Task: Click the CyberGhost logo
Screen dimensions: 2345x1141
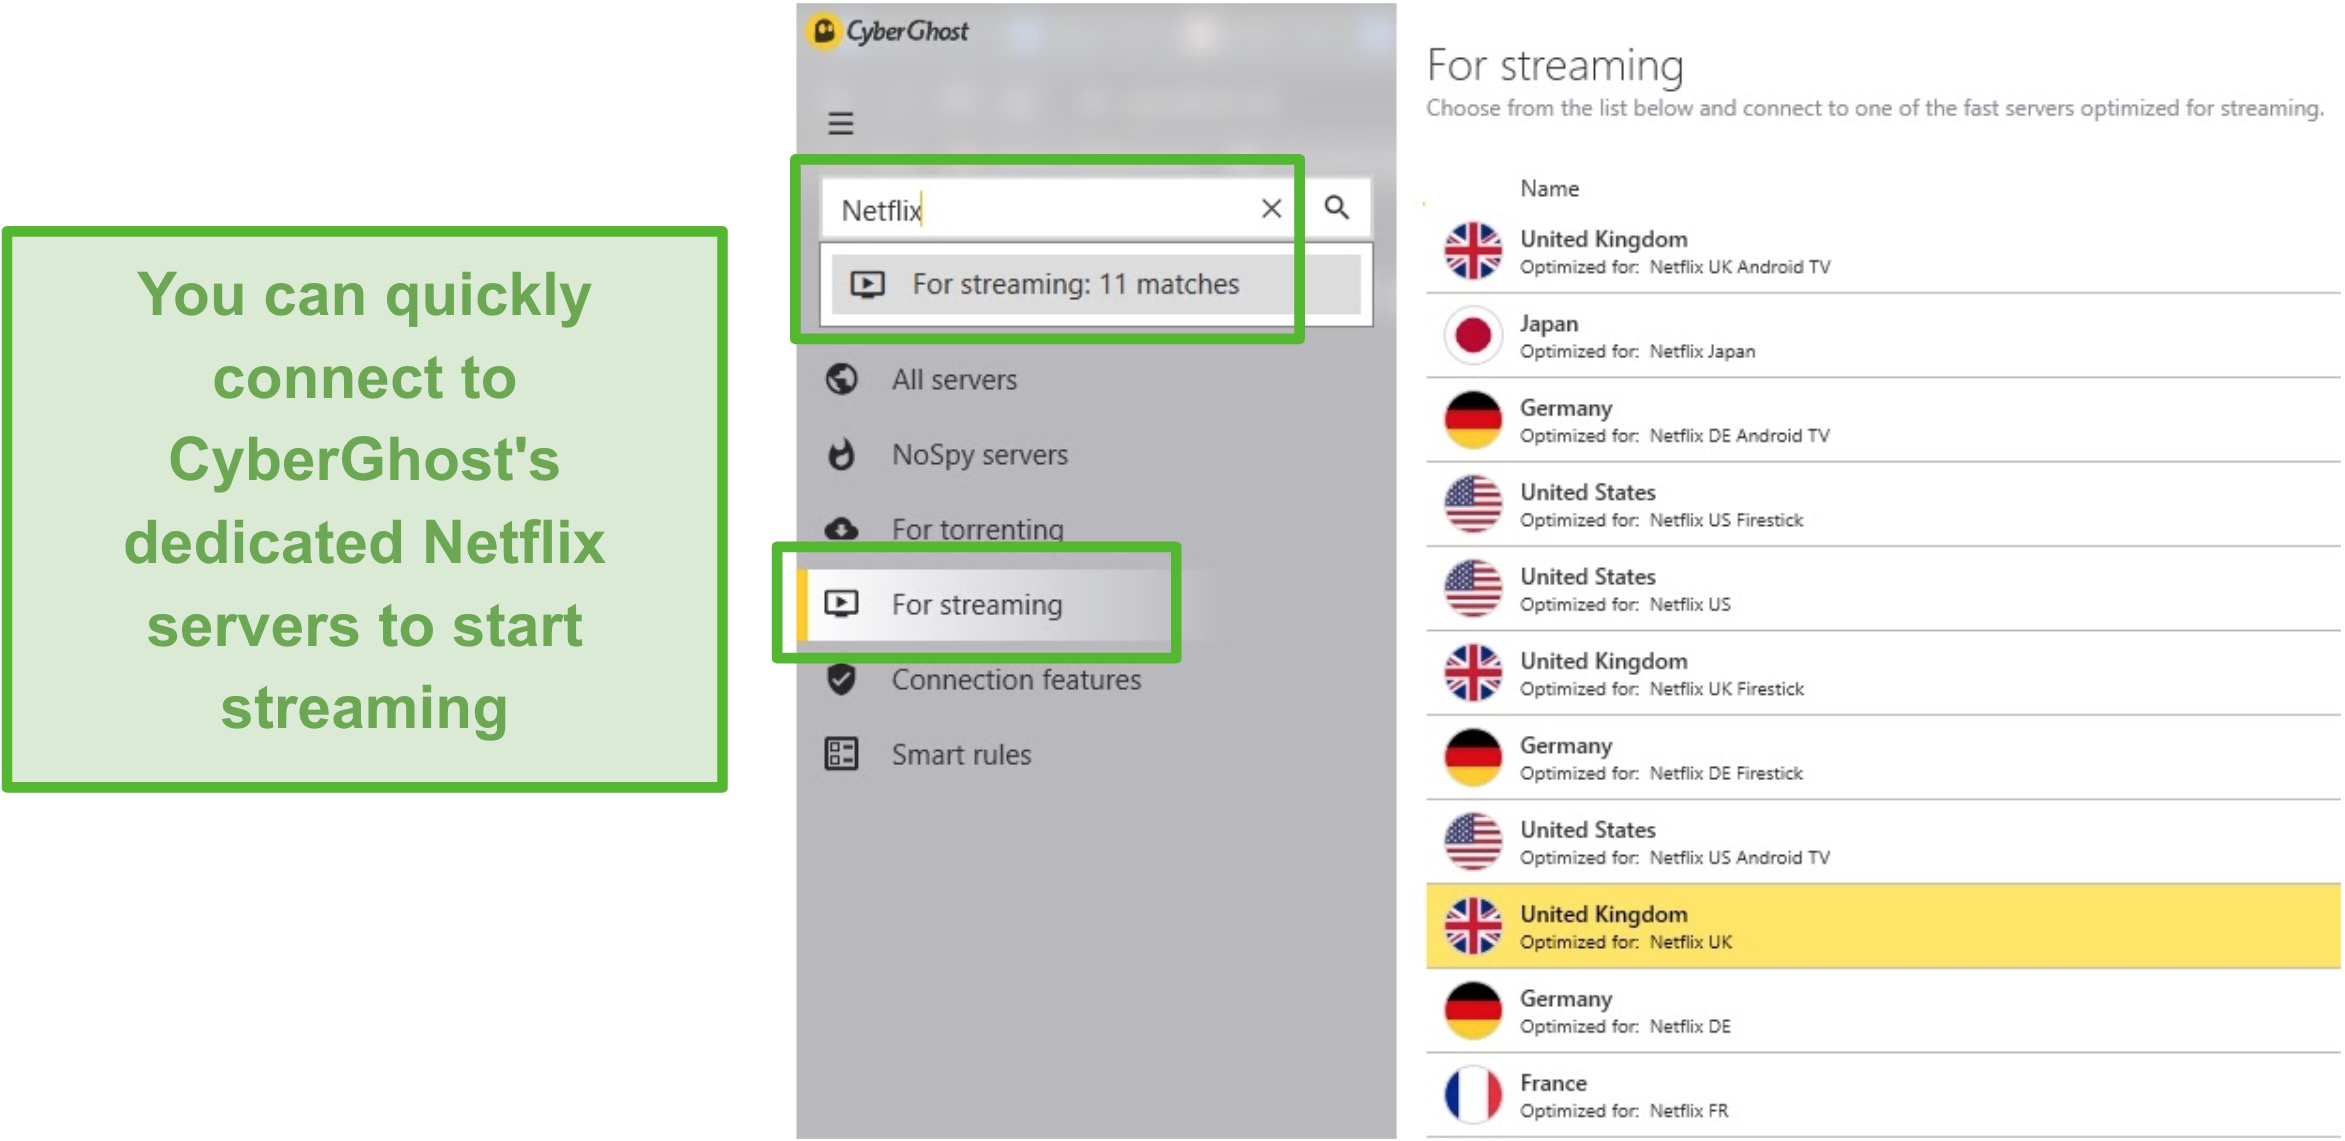Action: (888, 32)
